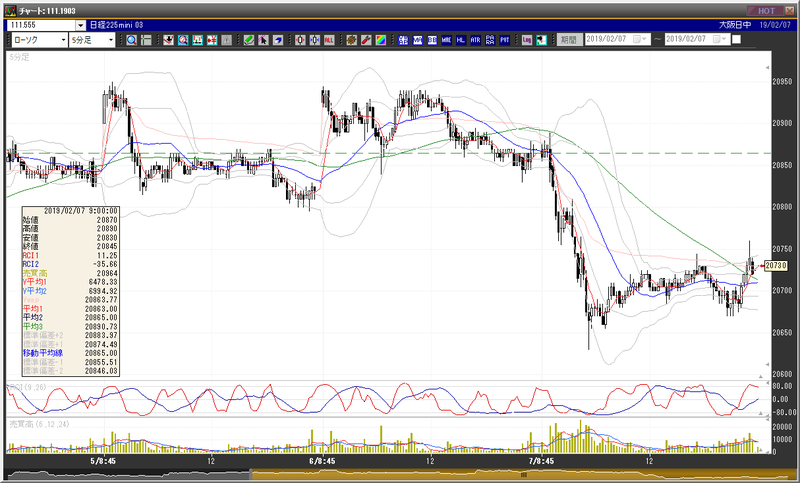Open the ローソク chart type dropdown
This screenshot has width=800, height=483.
[x=40, y=40]
